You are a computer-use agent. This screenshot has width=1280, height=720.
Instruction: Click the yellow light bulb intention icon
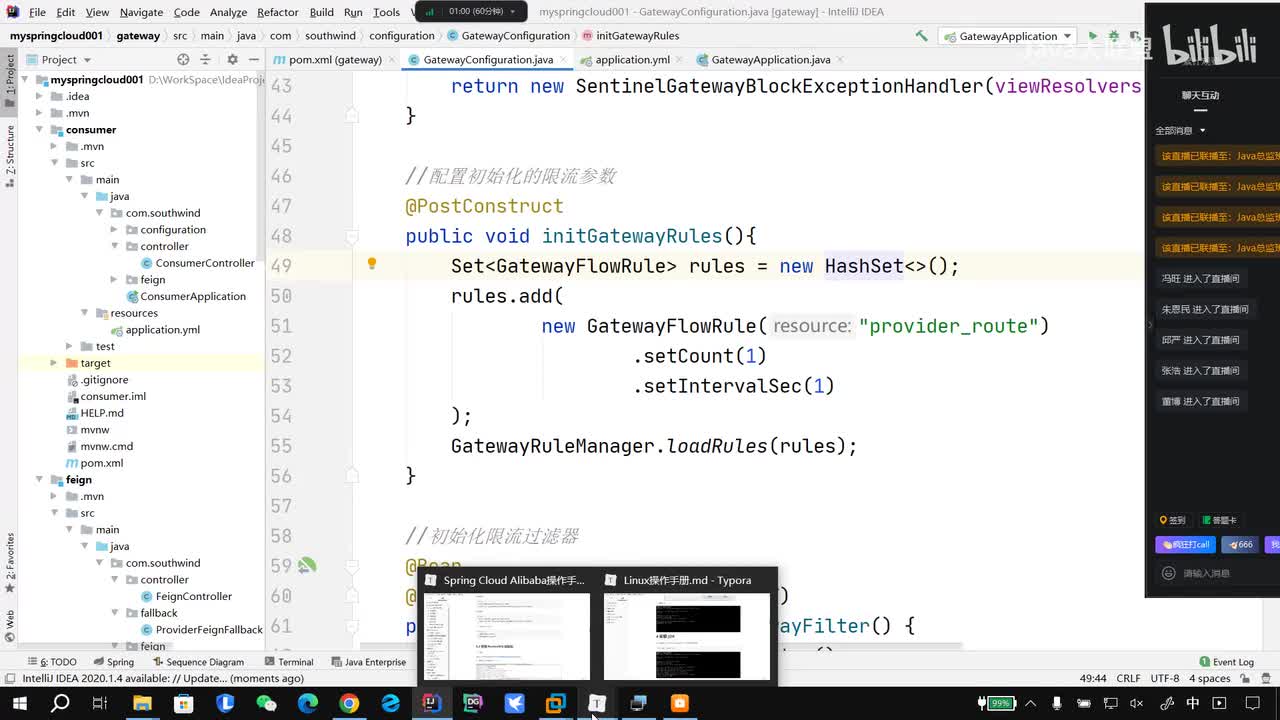tap(372, 265)
